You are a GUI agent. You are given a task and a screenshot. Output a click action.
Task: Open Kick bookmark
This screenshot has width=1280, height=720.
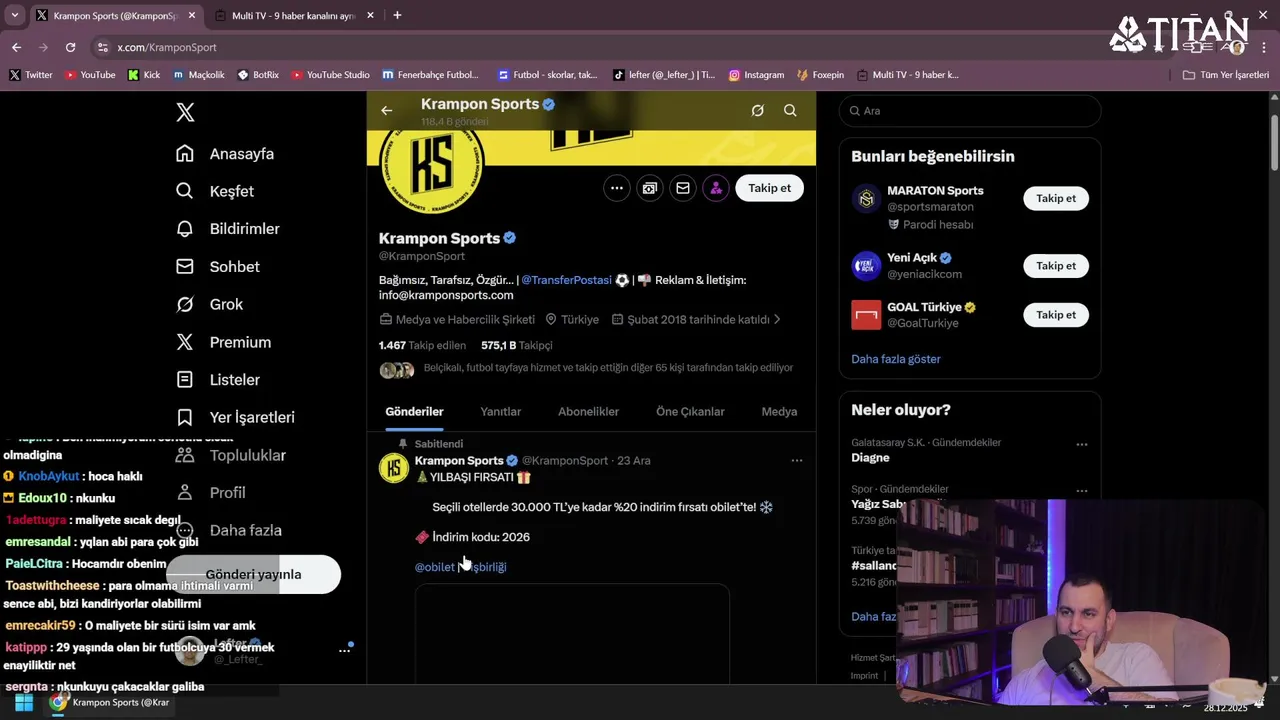[144, 75]
